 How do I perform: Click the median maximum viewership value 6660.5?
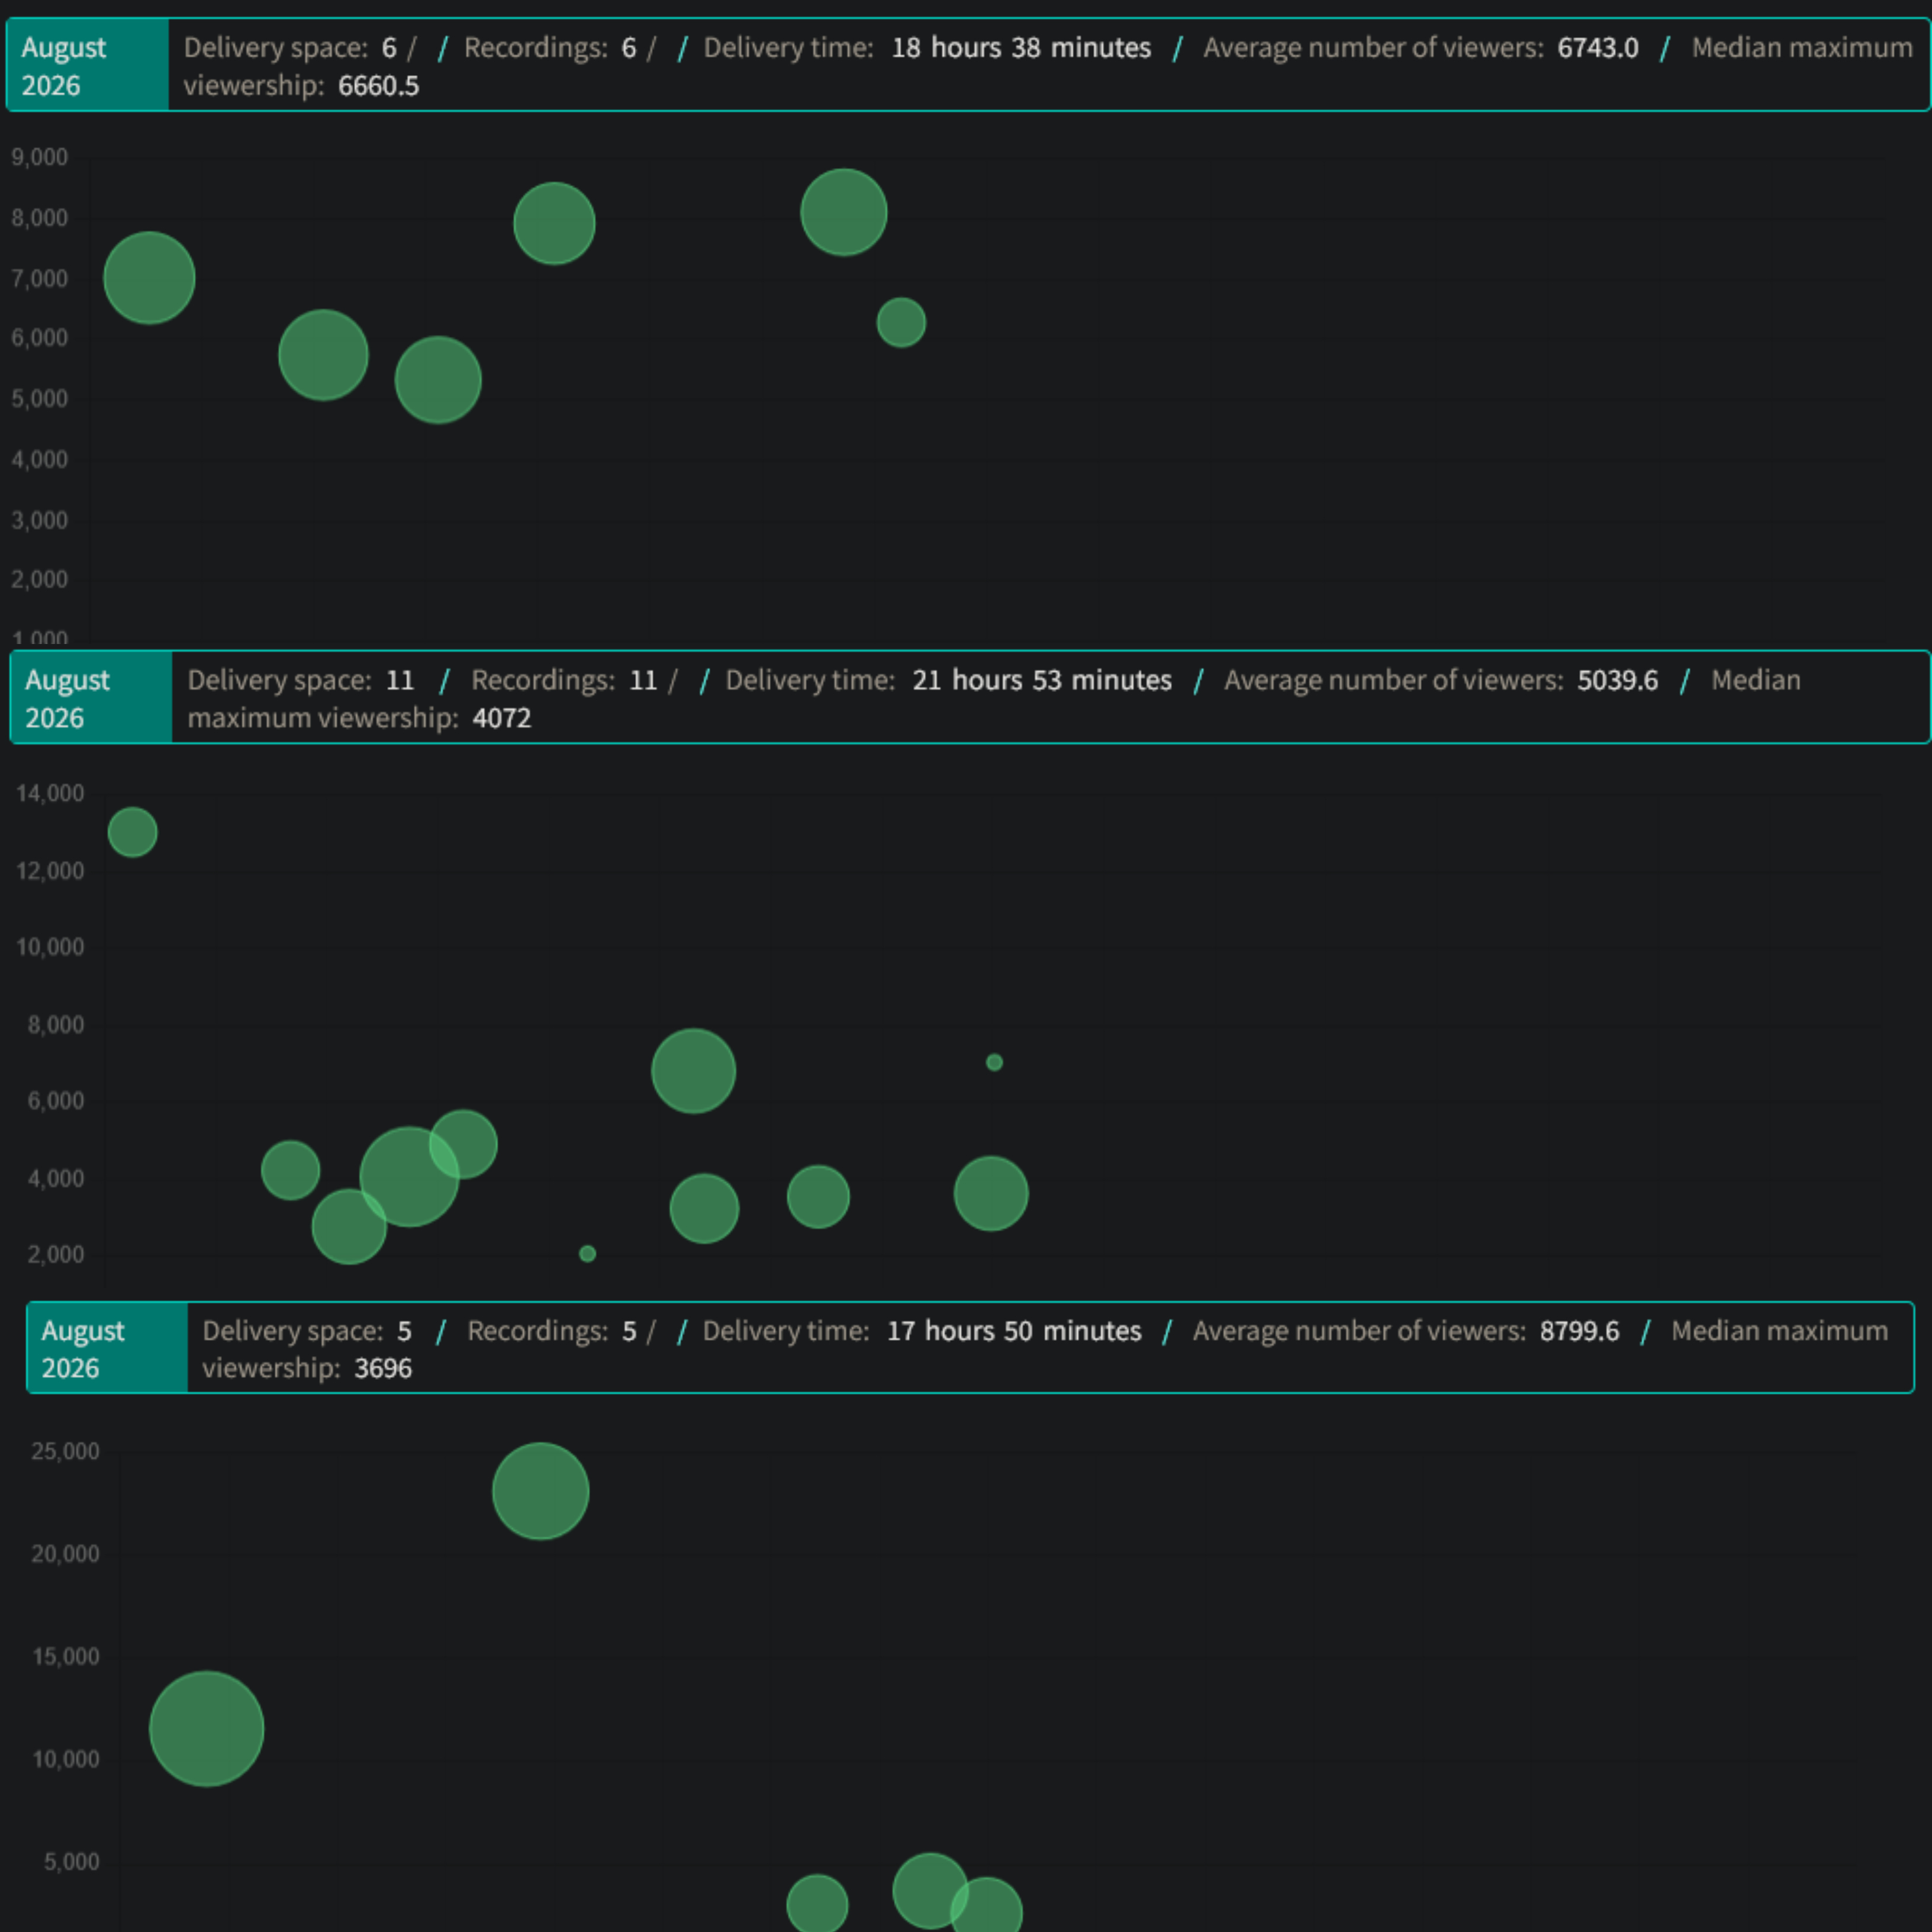coord(379,86)
